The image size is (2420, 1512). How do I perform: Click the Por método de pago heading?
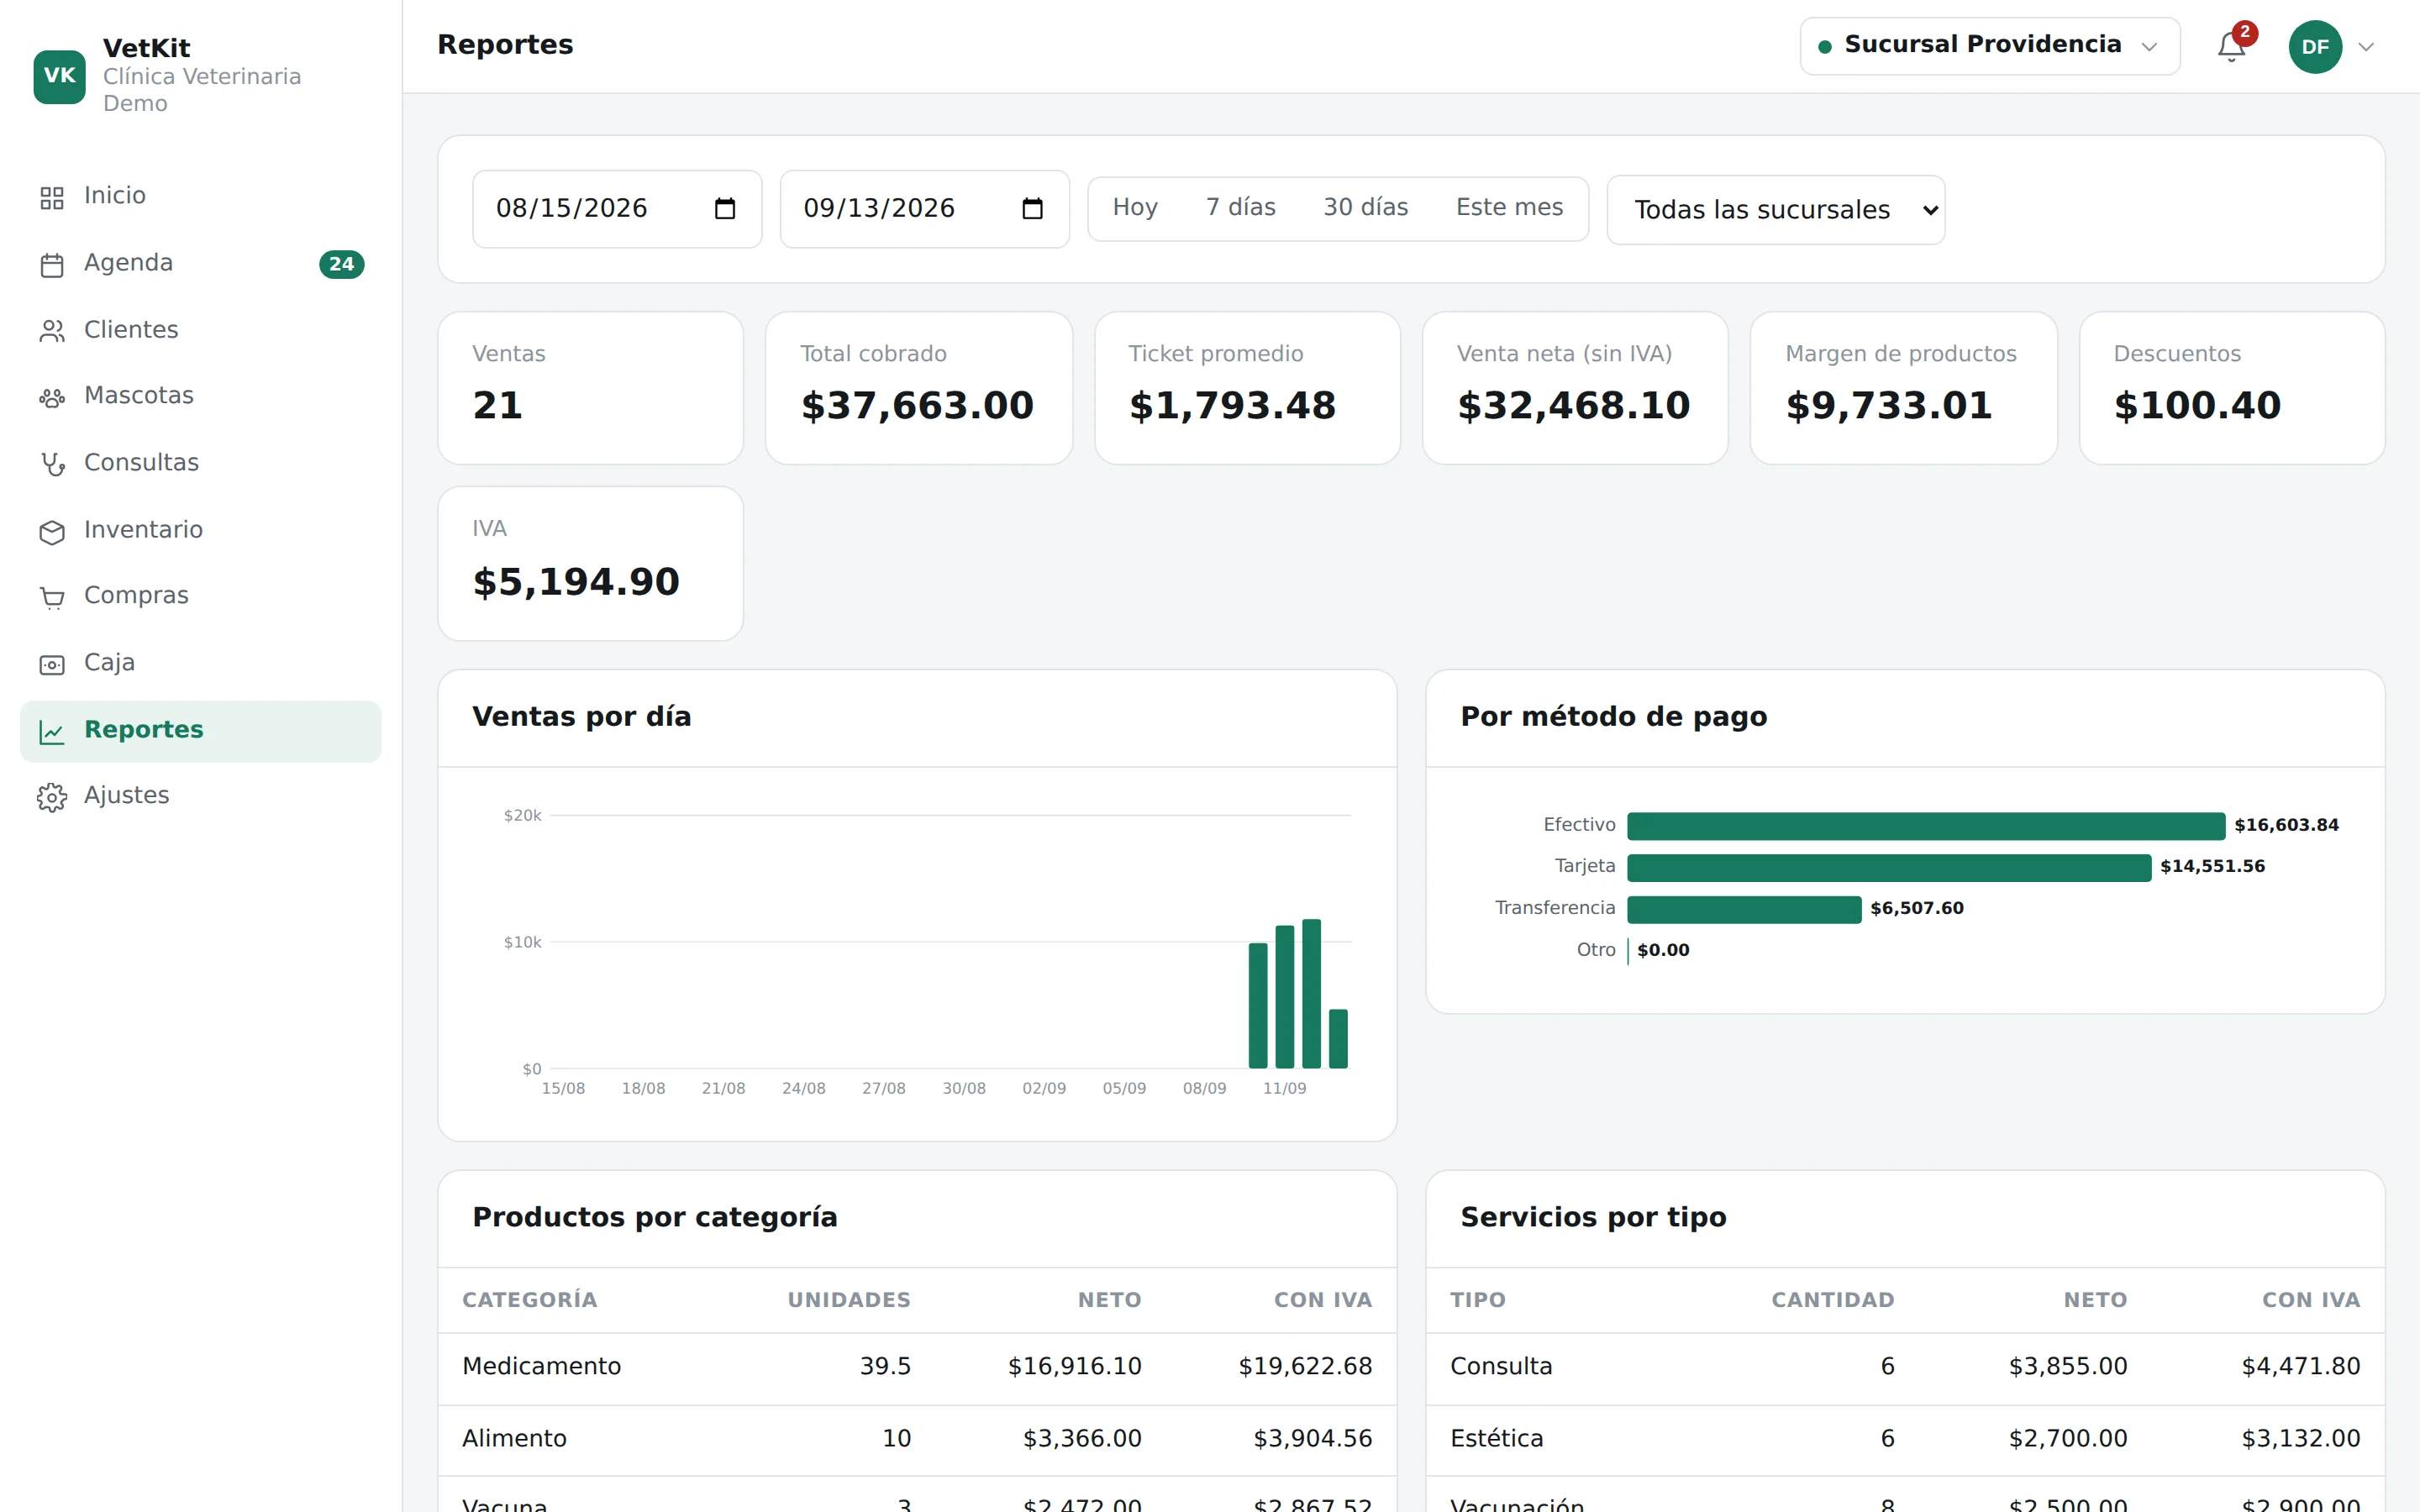(x=1613, y=717)
